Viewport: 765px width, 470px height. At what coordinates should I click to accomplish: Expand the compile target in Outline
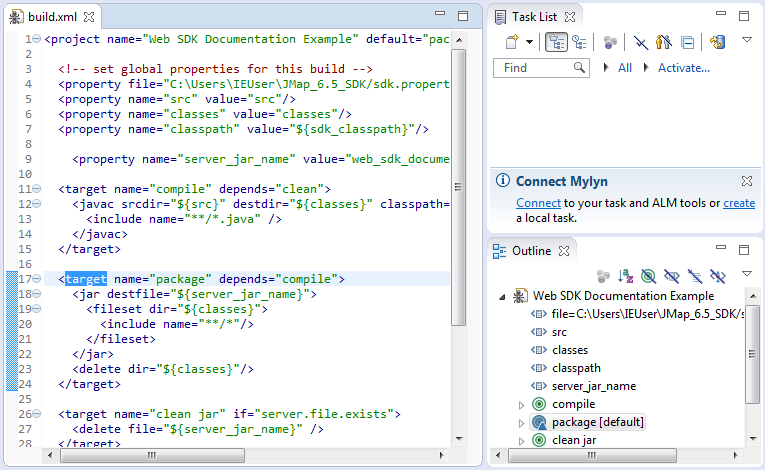pyautogui.click(x=520, y=404)
